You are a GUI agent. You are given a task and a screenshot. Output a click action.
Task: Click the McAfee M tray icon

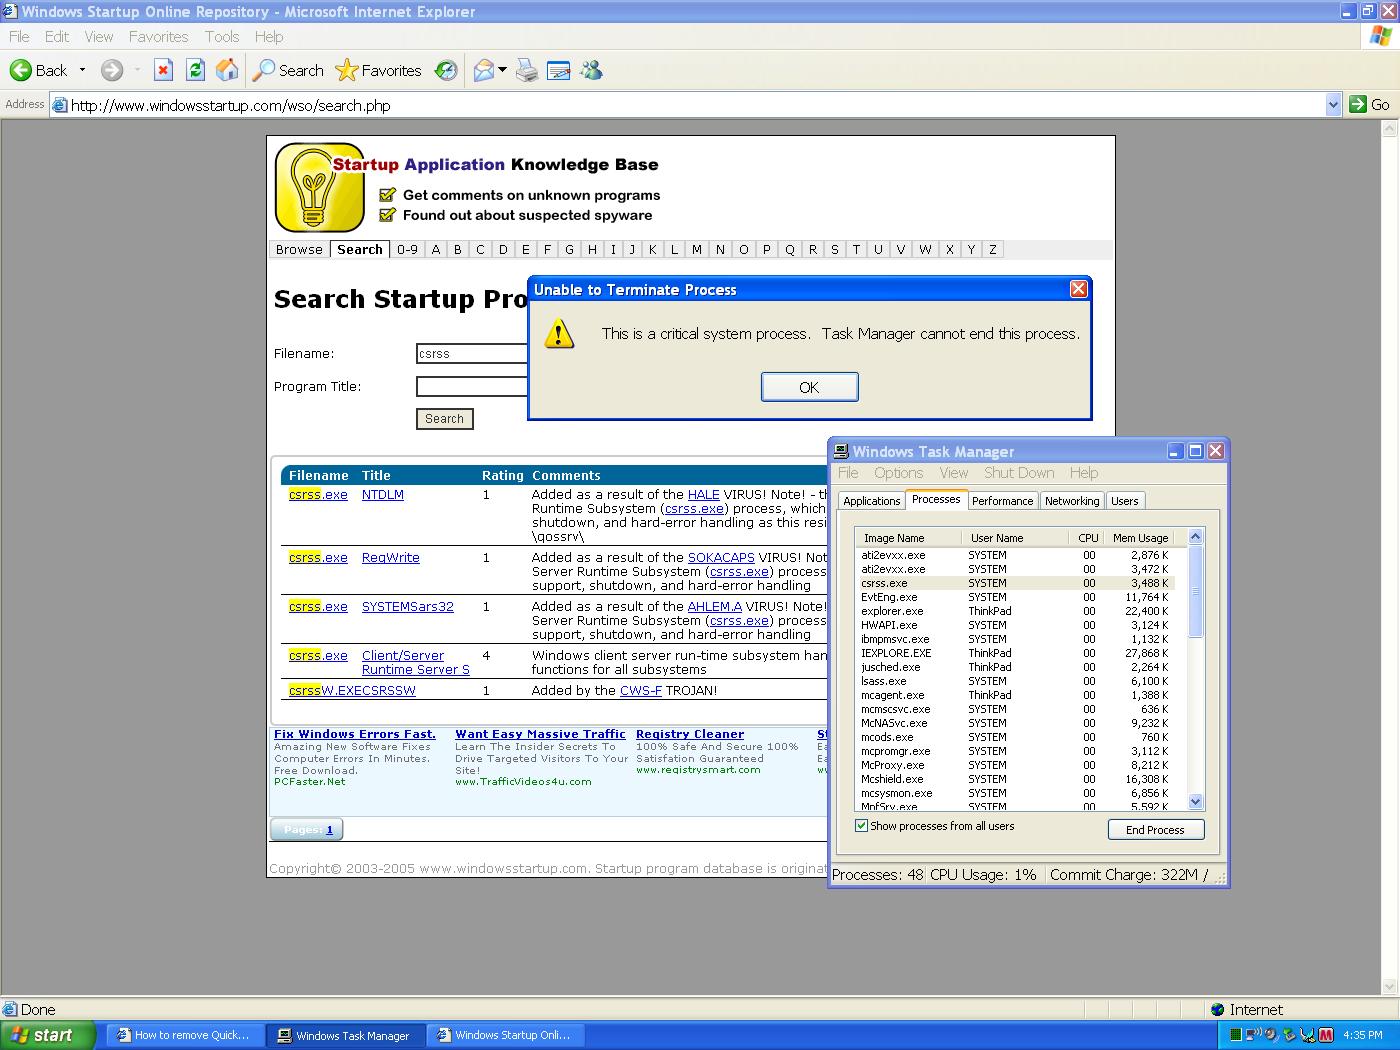1326,1035
